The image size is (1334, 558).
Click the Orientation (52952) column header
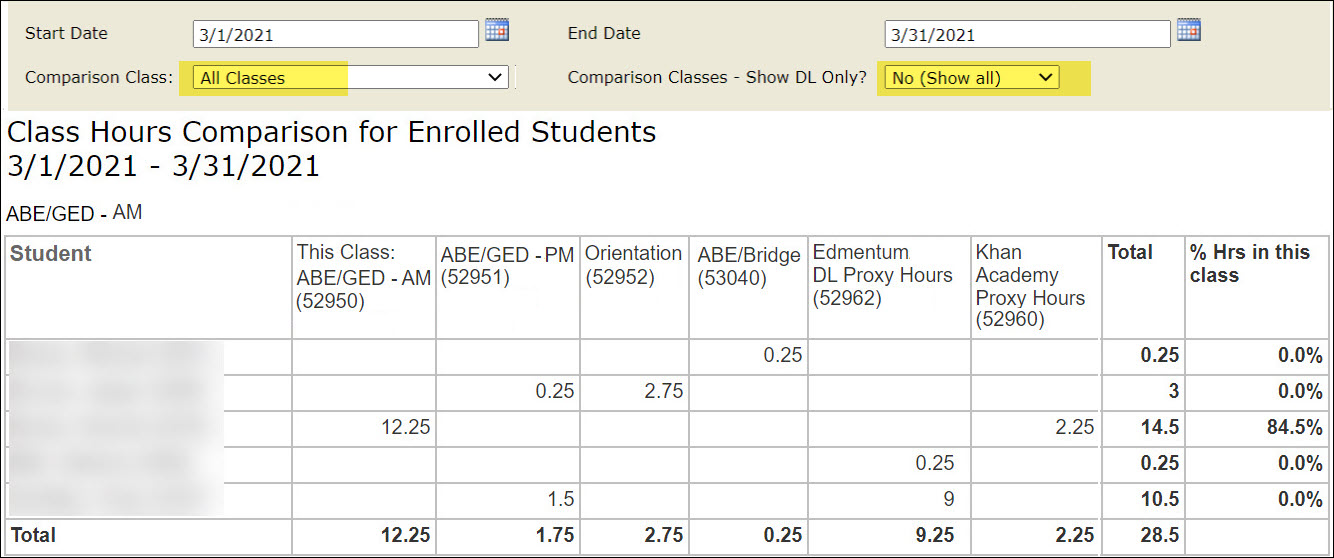coord(633,265)
